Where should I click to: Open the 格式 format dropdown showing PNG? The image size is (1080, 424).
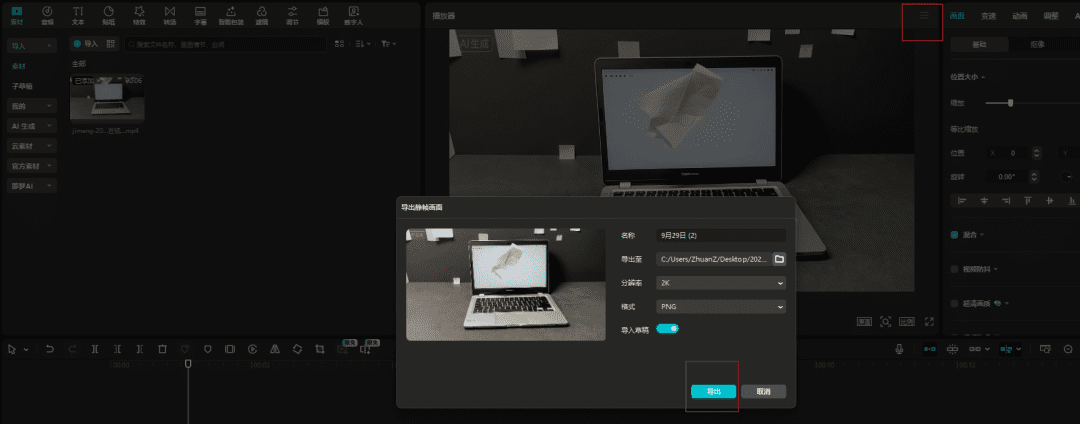coord(720,306)
